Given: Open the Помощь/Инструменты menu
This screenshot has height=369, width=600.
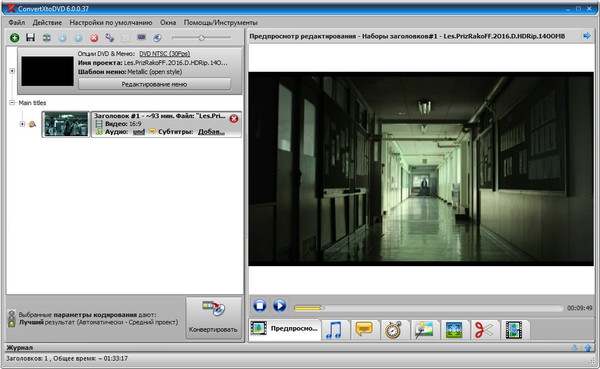Looking at the screenshot, I should [x=221, y=23].
